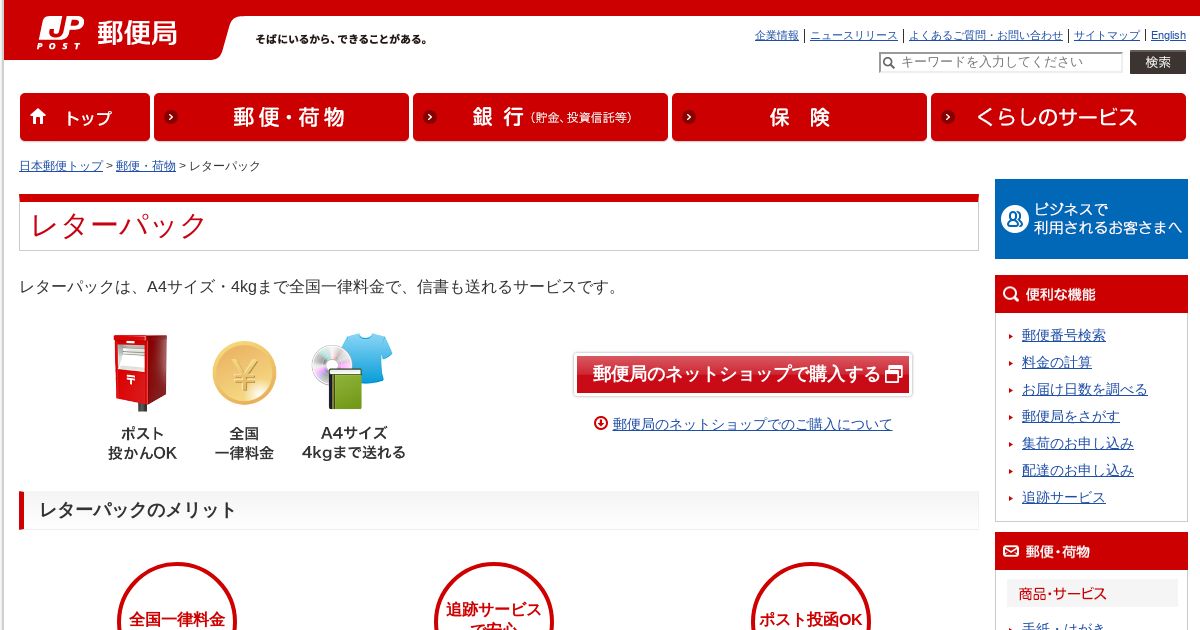The height and width of the screenshot is (630, 1200).
Task: Click the home icon in the トップ button
Action: [x=39, y=117]
